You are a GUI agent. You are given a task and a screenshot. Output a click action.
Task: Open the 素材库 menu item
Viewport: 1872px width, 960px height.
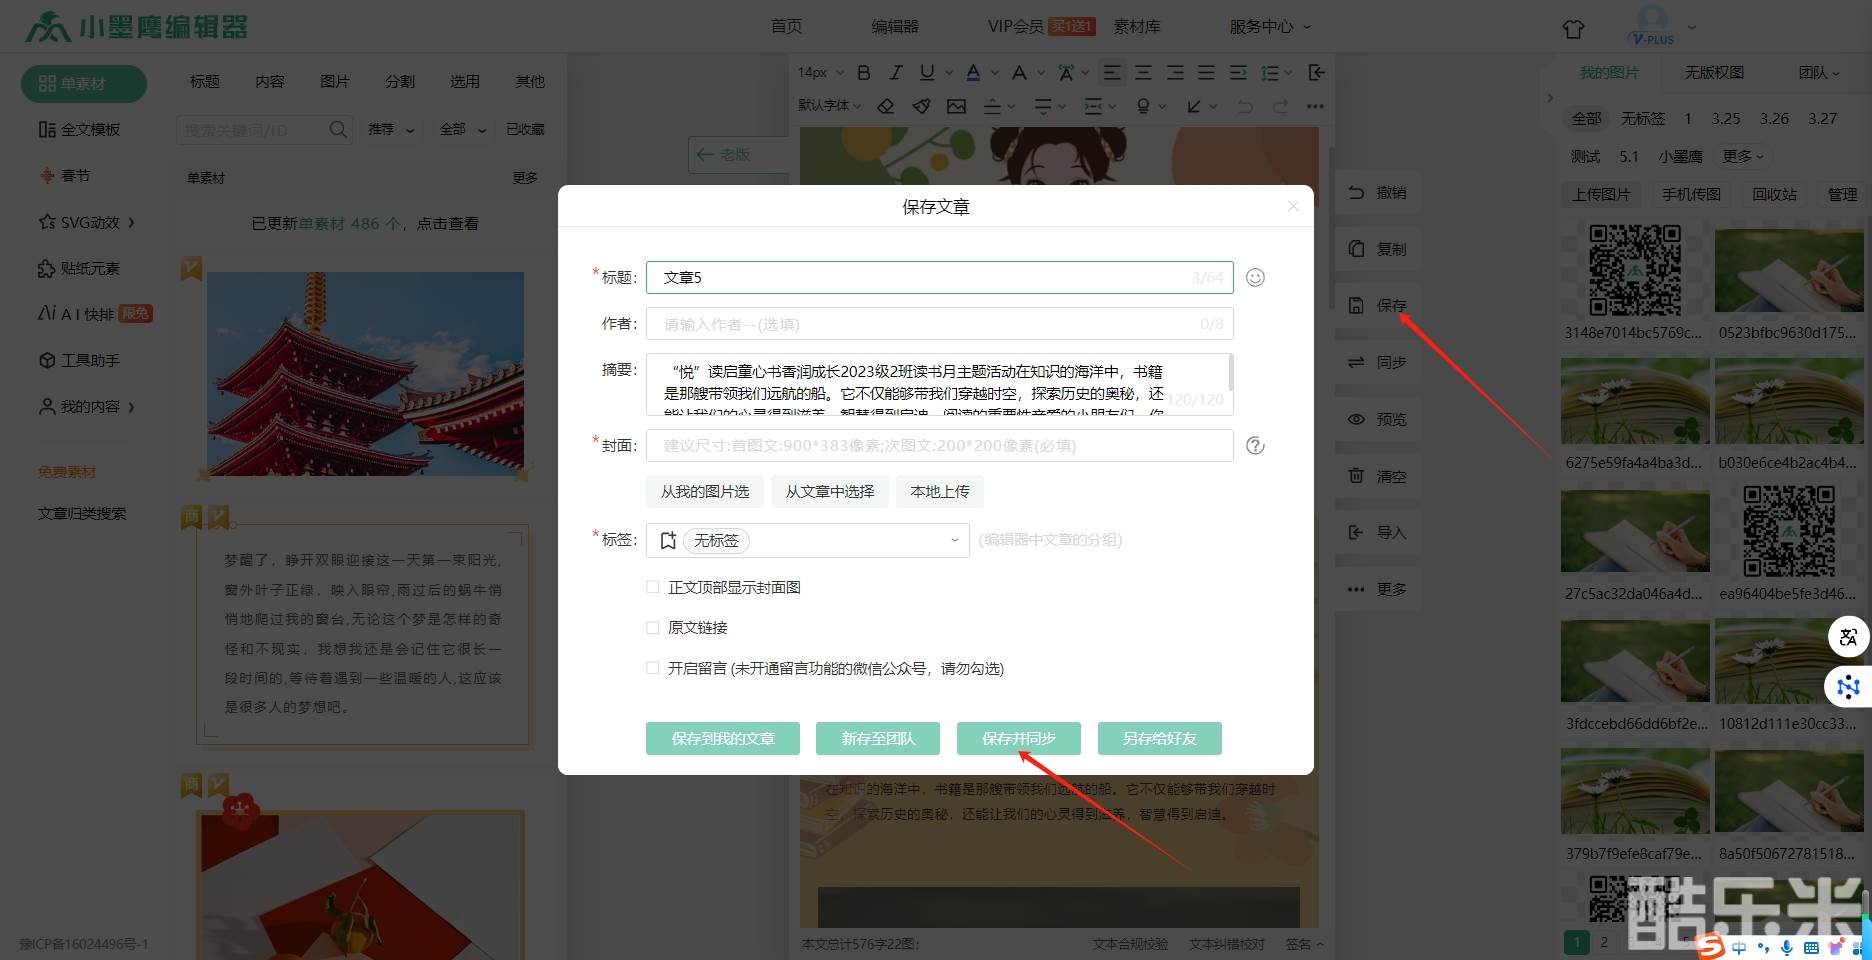[1137, 27]
